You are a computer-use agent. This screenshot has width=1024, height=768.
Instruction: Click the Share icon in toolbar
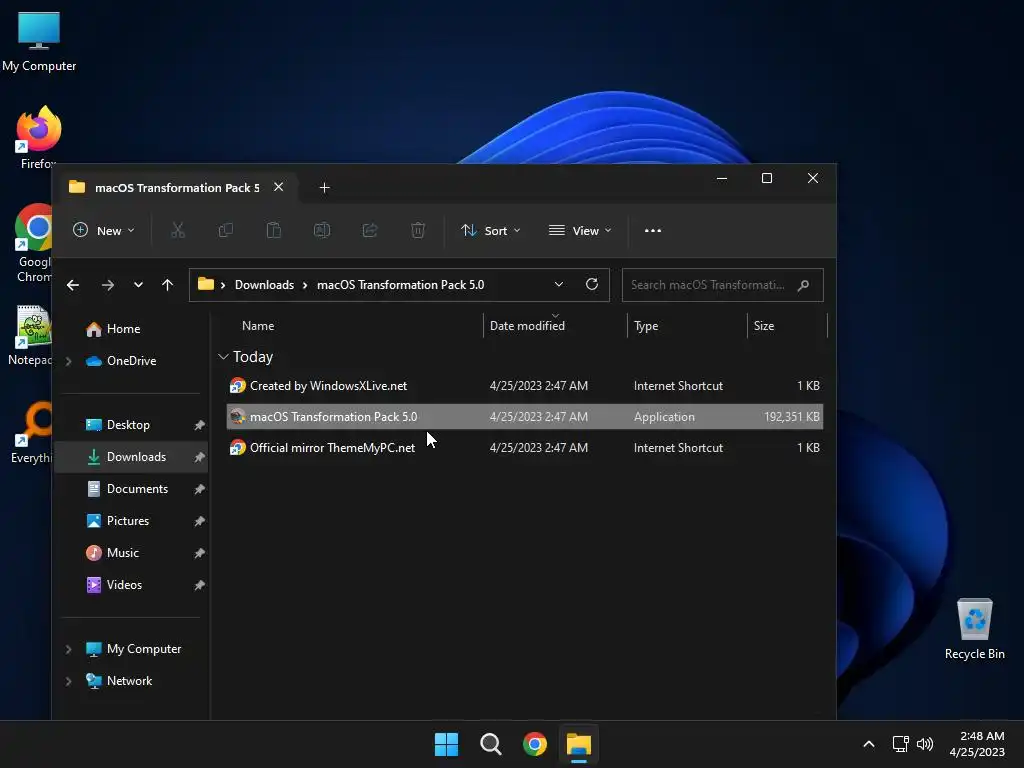pyautogui.click(x=370, y=231)
